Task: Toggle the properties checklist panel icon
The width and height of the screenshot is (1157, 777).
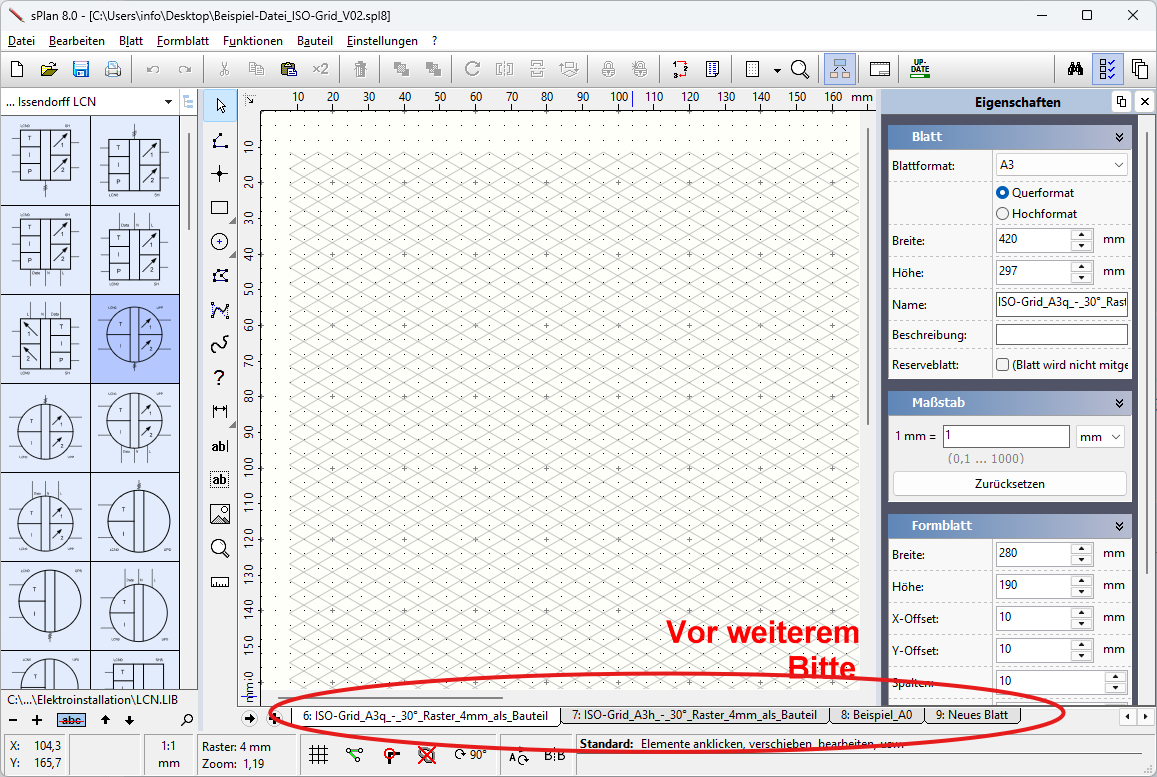Action: pos(1108,69)
